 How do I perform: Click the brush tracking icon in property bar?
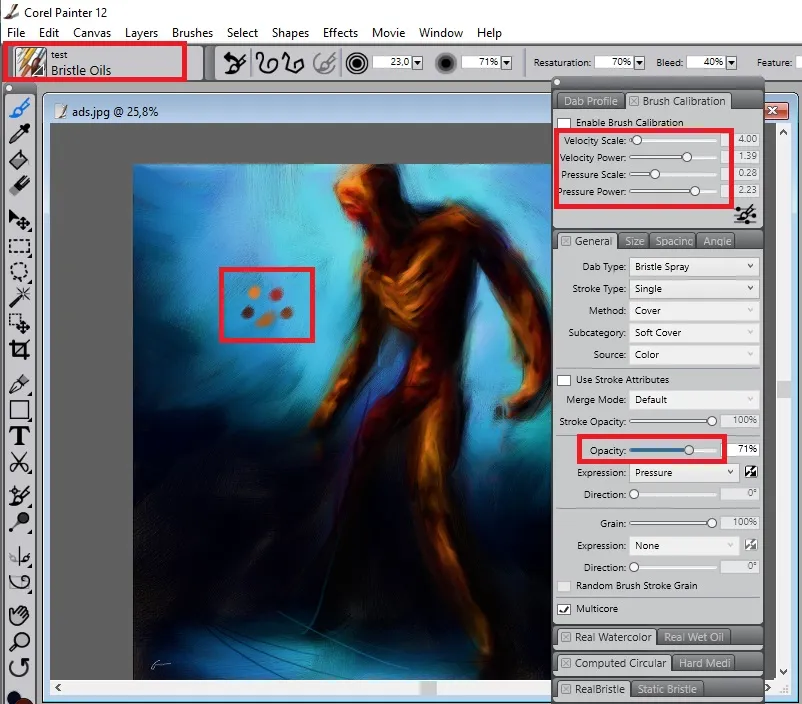point(235,63)
